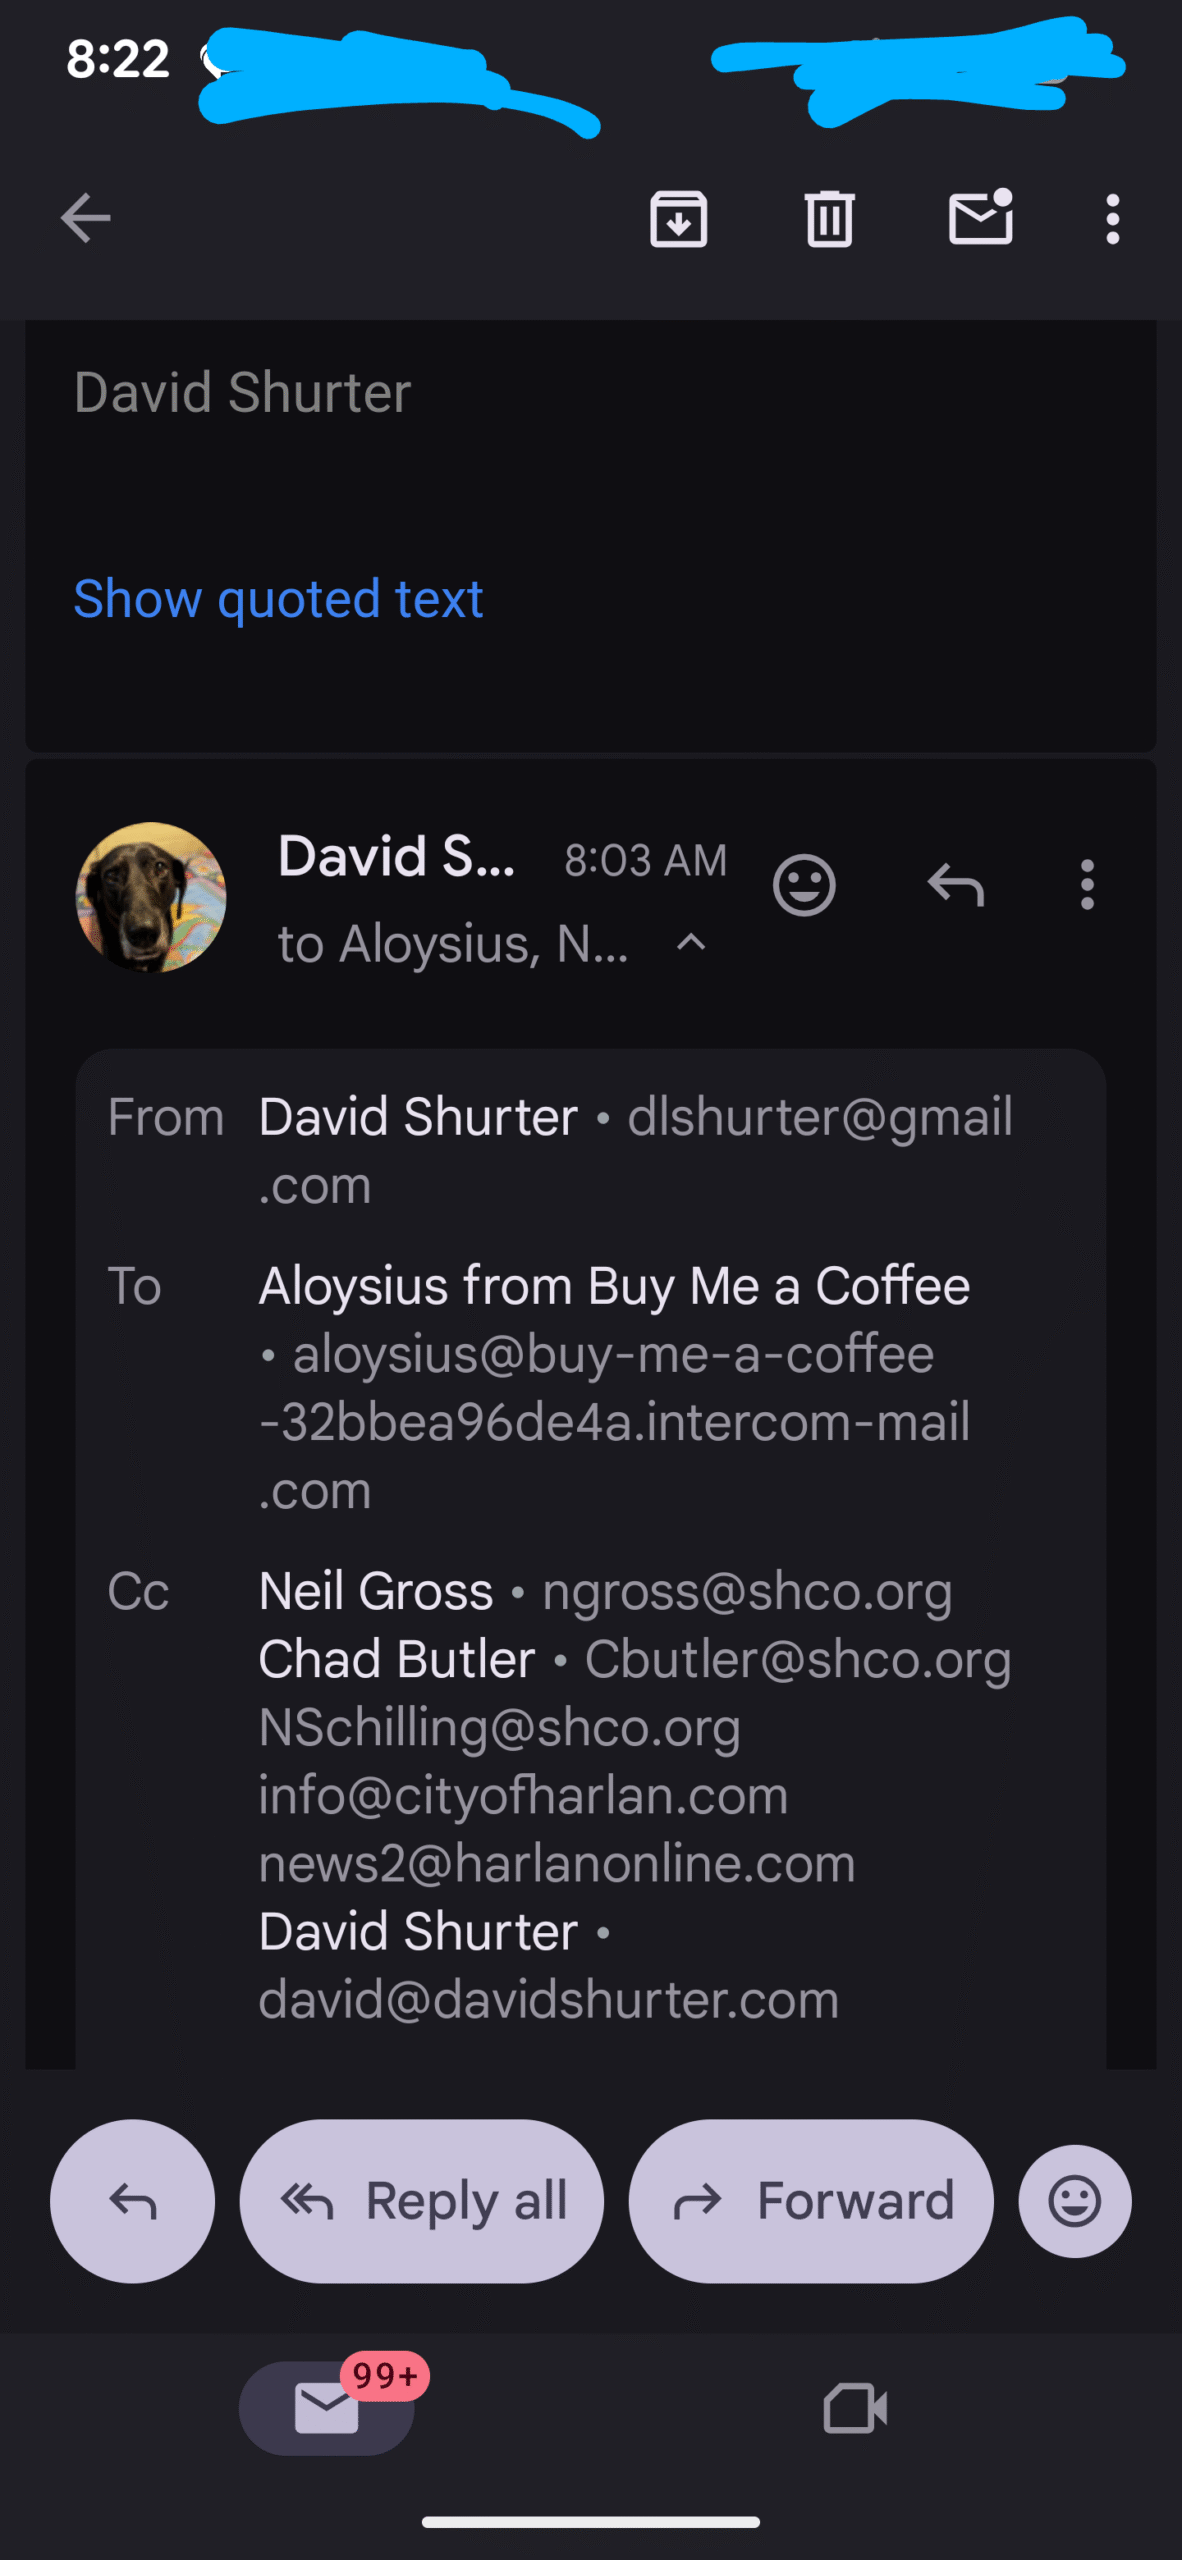Open the top-right overflow menu
Screen dimensions: 1182x2560
coord(1112,218)
